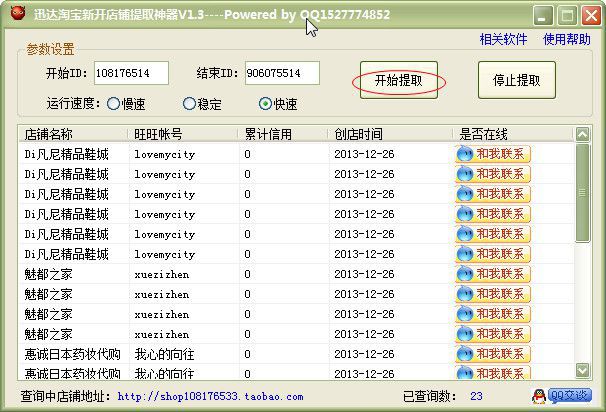Open the 使用帮助 link
Image resolution: width=606 pixels, height=412 pixels.
coord(567,39)
